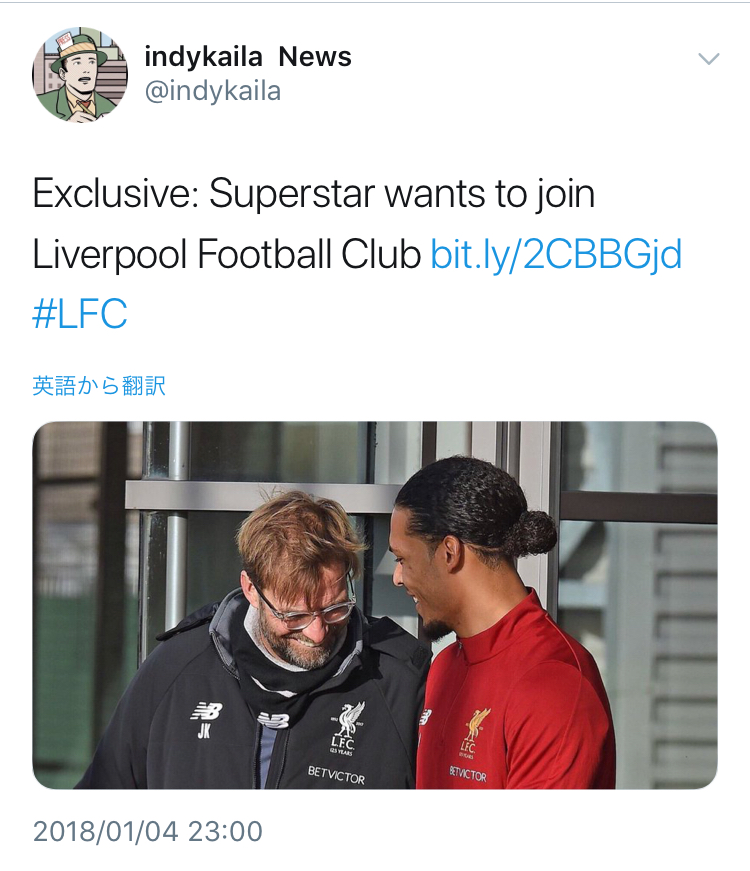
Task: Click the "Exclusive: Superstar wants to join" text
Action: point(314,194)
